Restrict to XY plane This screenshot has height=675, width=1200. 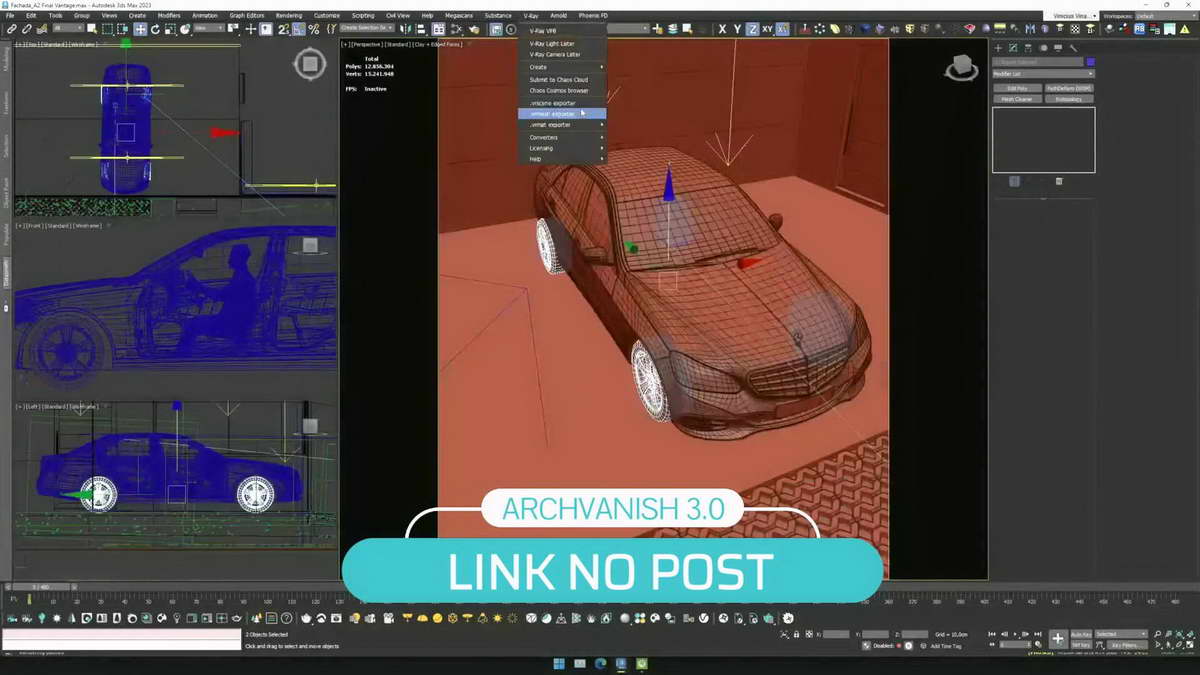767,30
